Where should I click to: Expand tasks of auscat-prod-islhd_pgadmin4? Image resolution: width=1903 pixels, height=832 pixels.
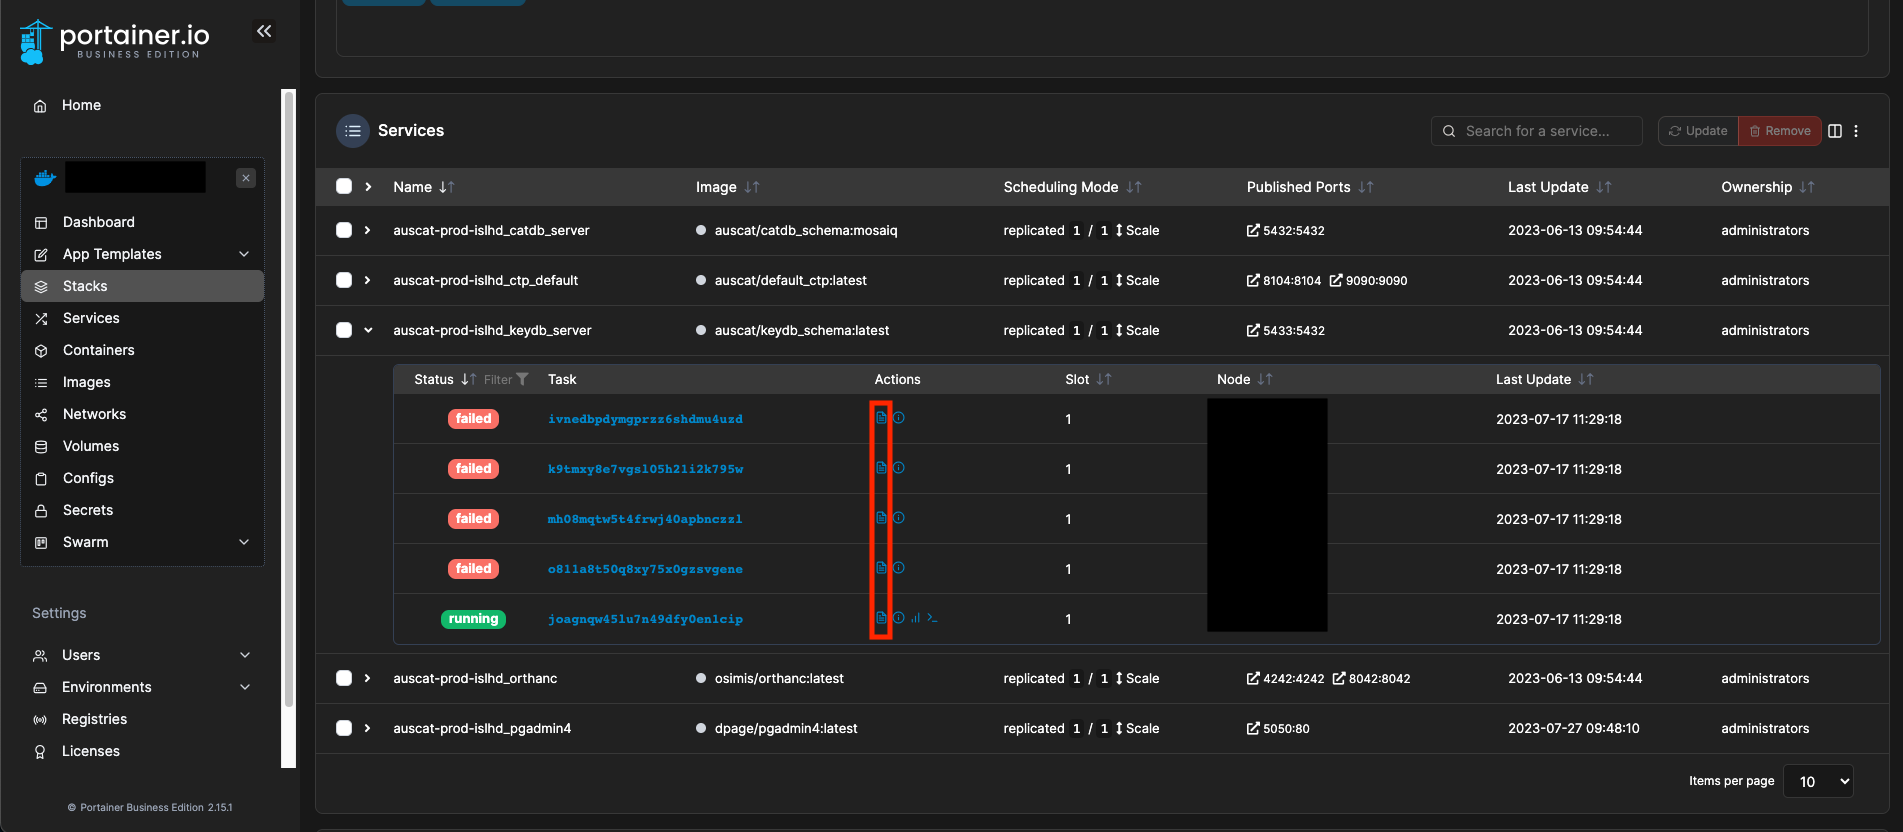point(368,728)
